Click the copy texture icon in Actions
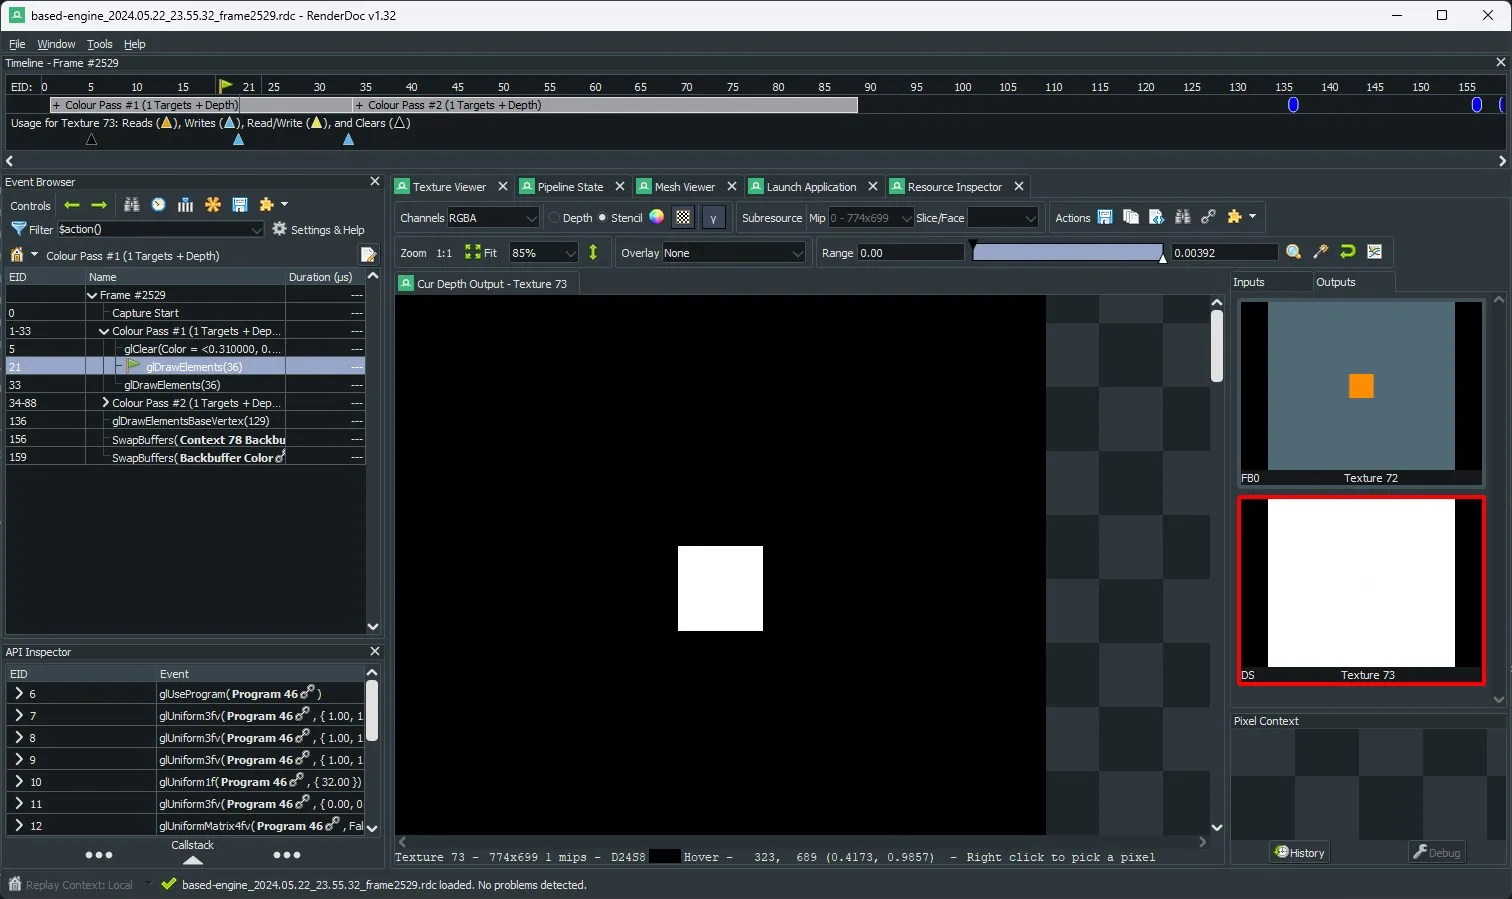 click(1130, 217)
